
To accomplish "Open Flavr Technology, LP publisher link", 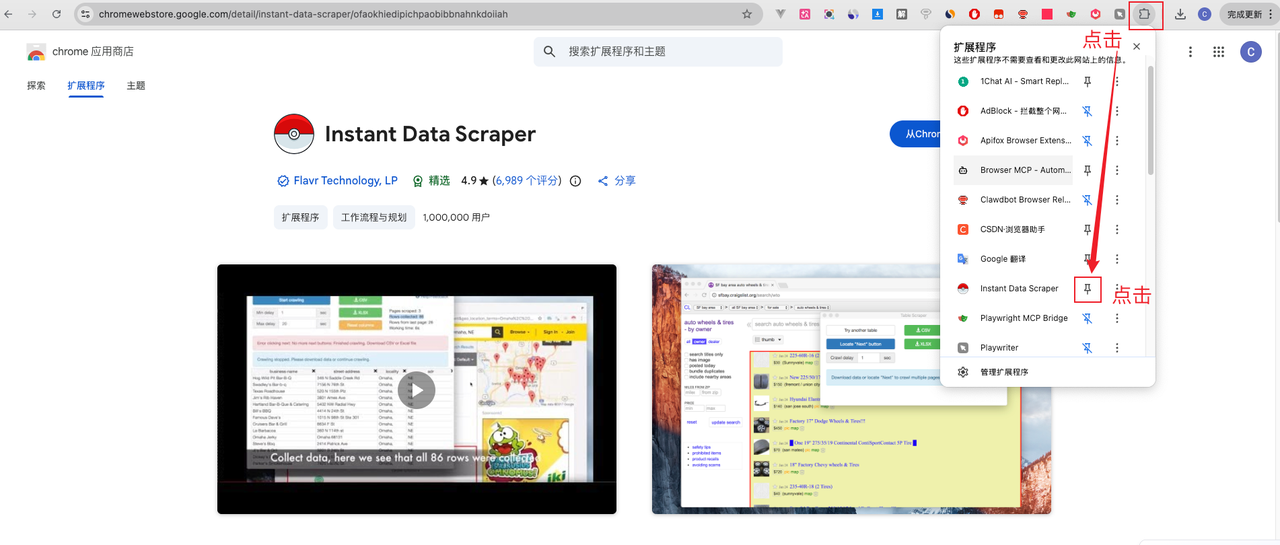I will [x=344, y=181].
